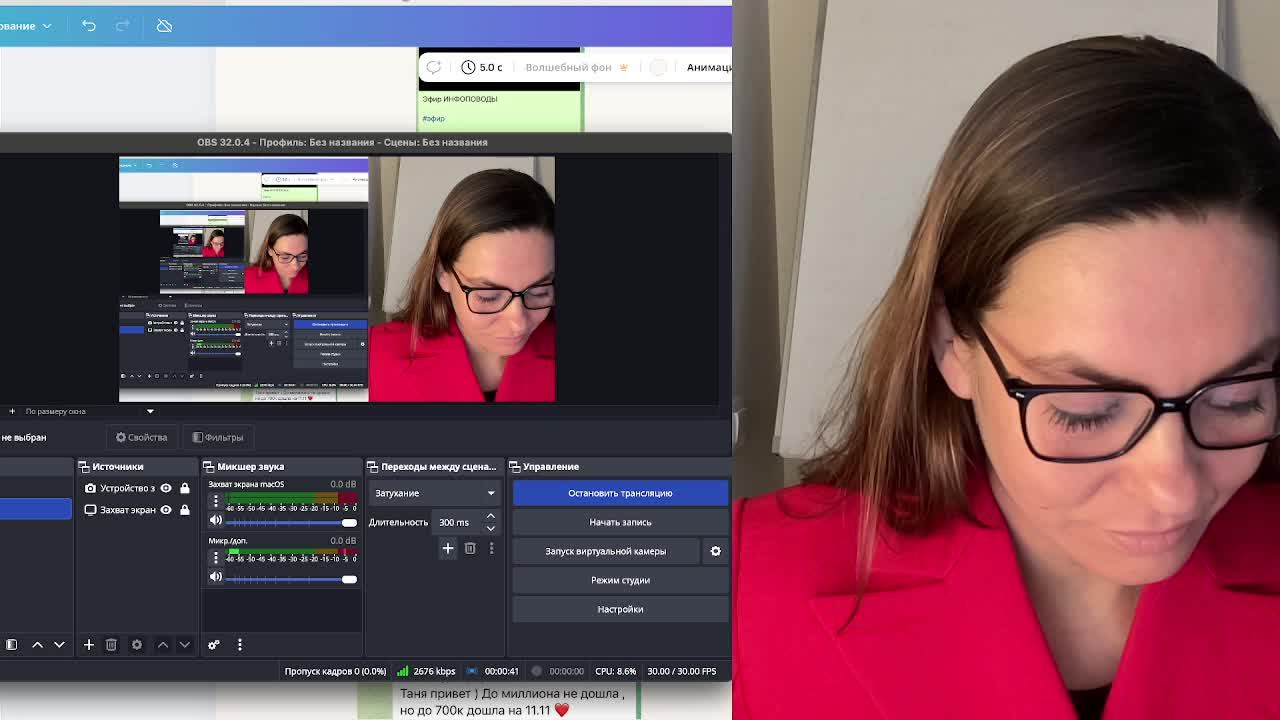Open the Затухание transition dropdown
Screen dimensions: 1280x720
[435, 493]
